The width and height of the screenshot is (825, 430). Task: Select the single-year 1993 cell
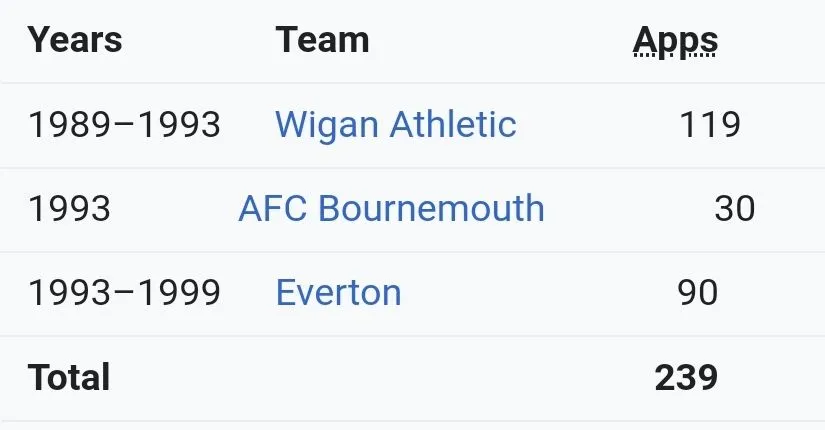tap(69, 208)
